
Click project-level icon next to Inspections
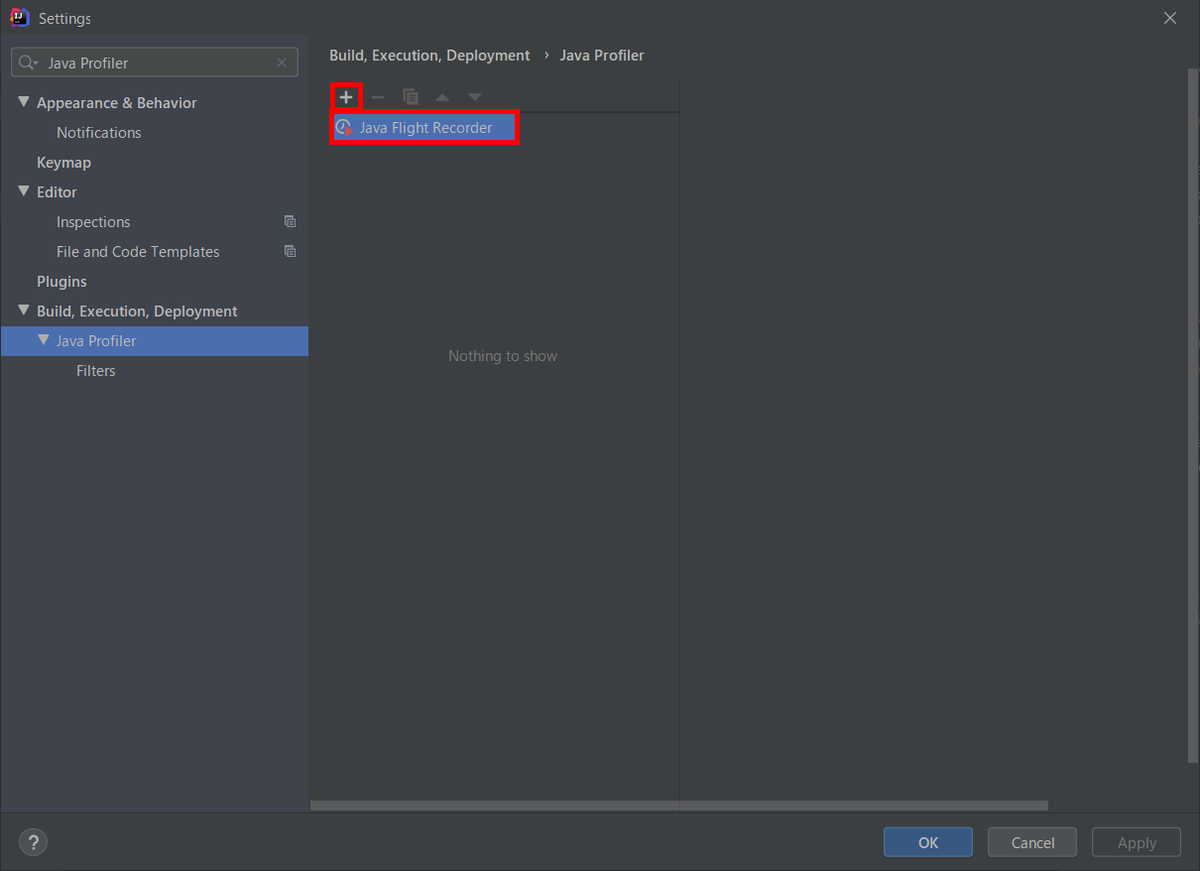click(290, 222)
